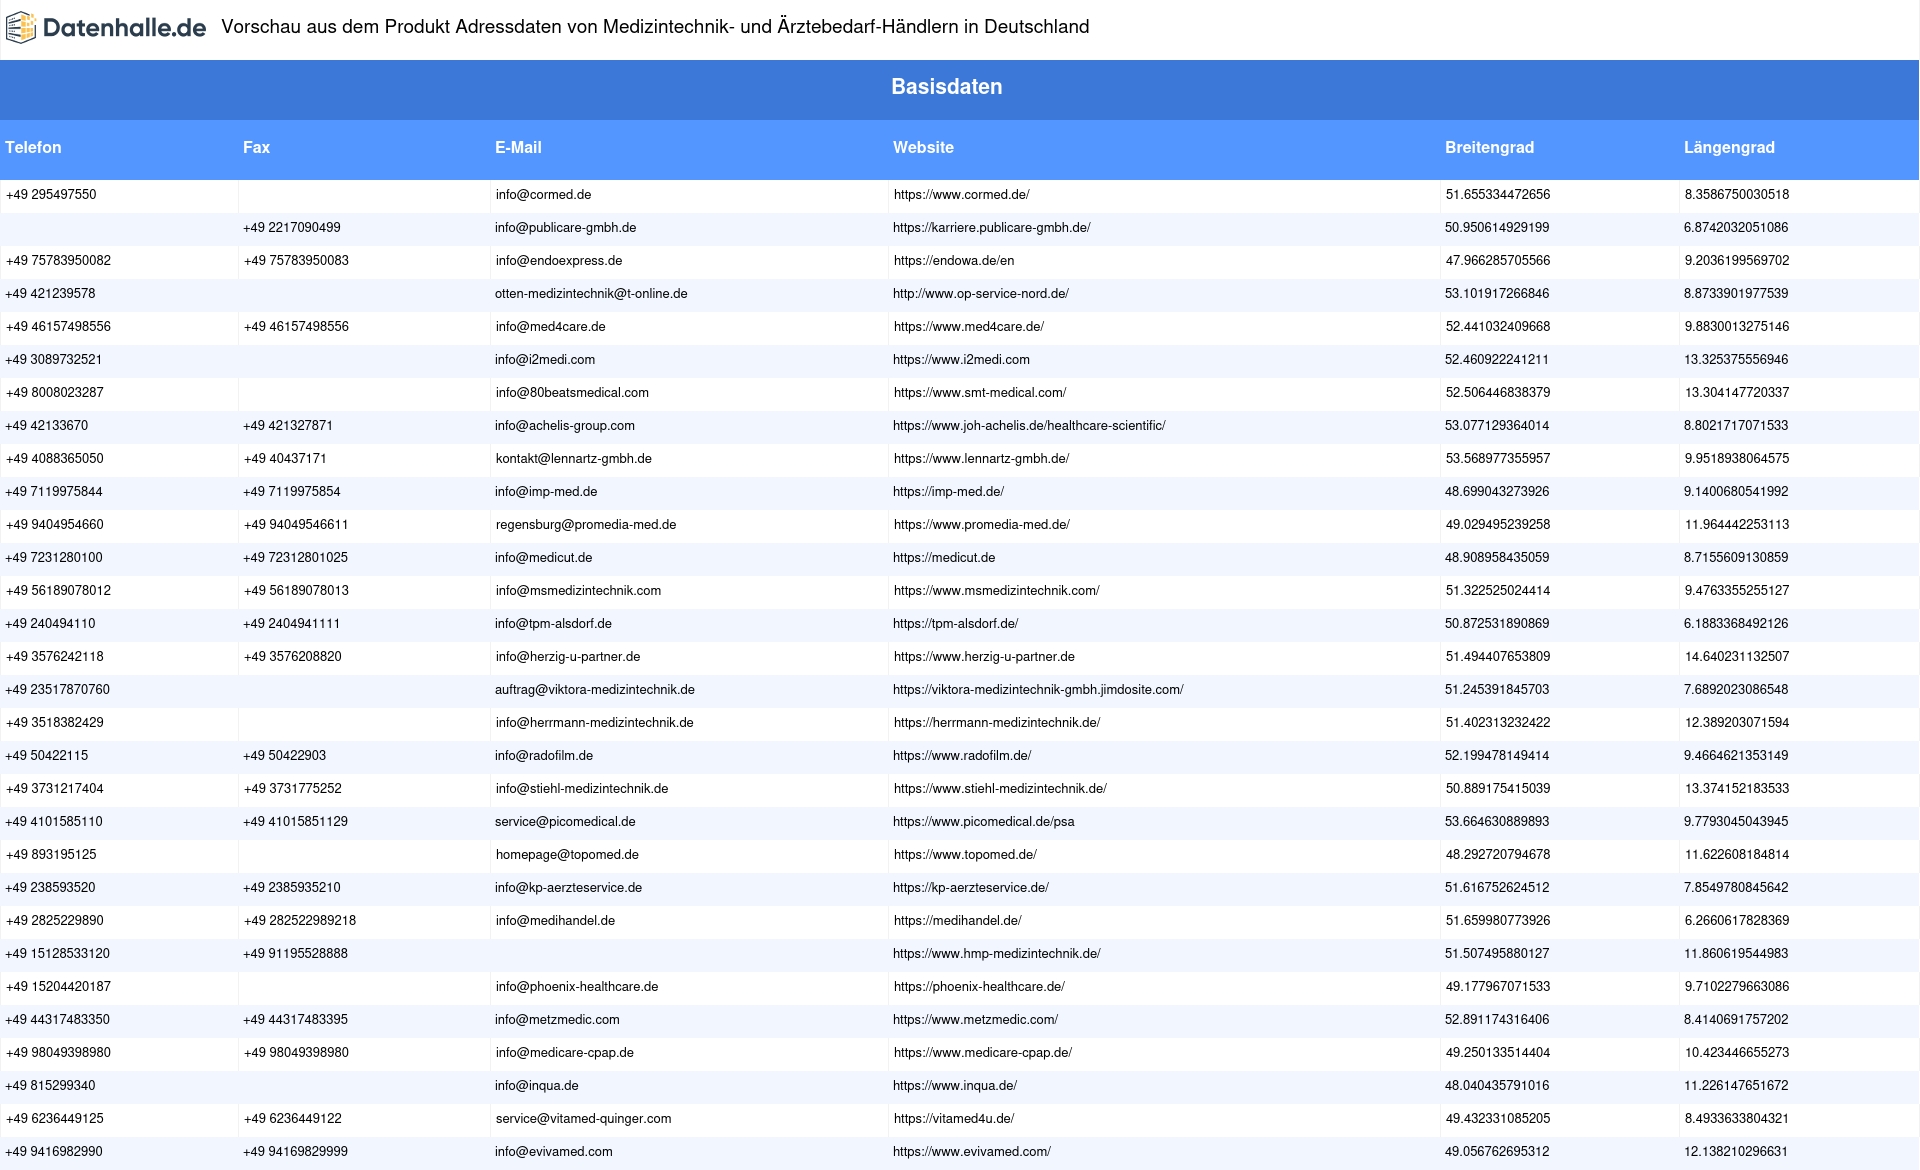
Task: Click website https://www.evivamed.com/
Action: pos(972,1152)
